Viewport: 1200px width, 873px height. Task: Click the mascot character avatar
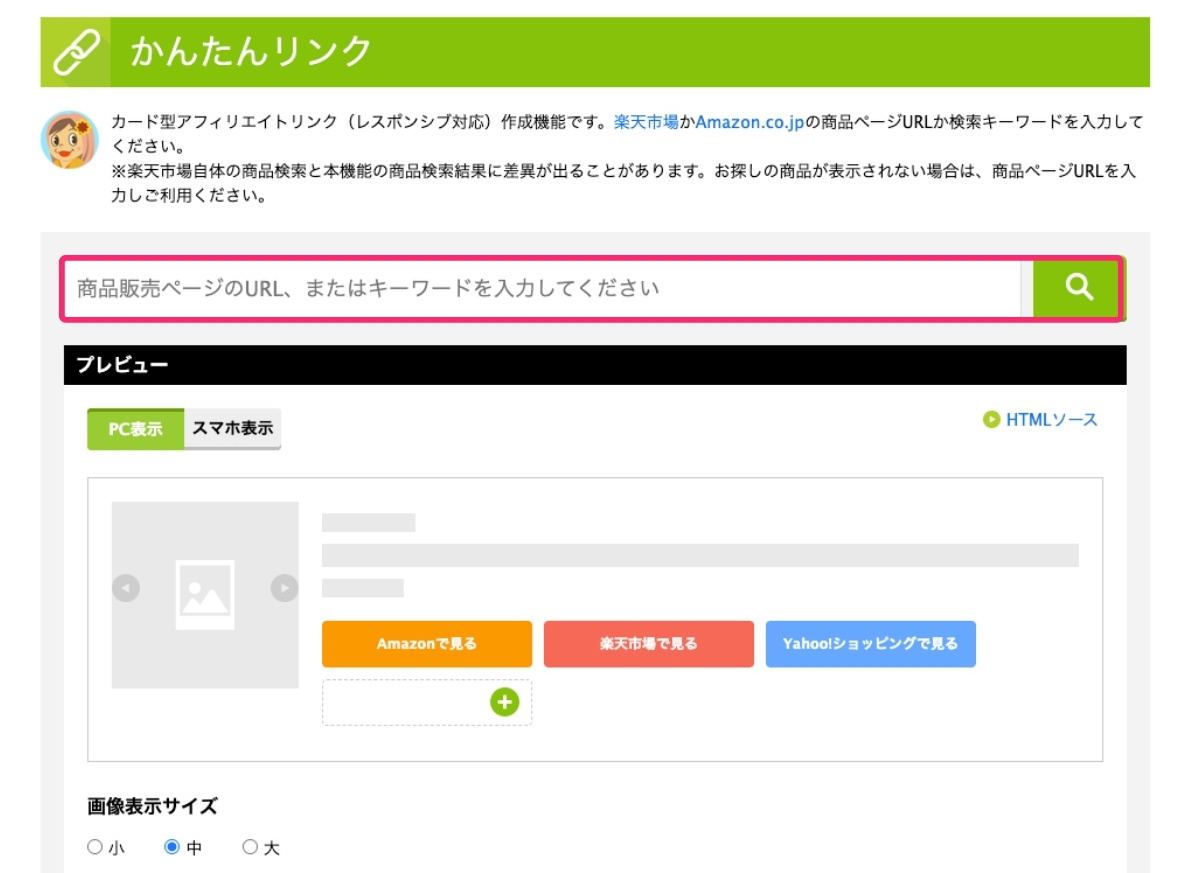(69, 139)
